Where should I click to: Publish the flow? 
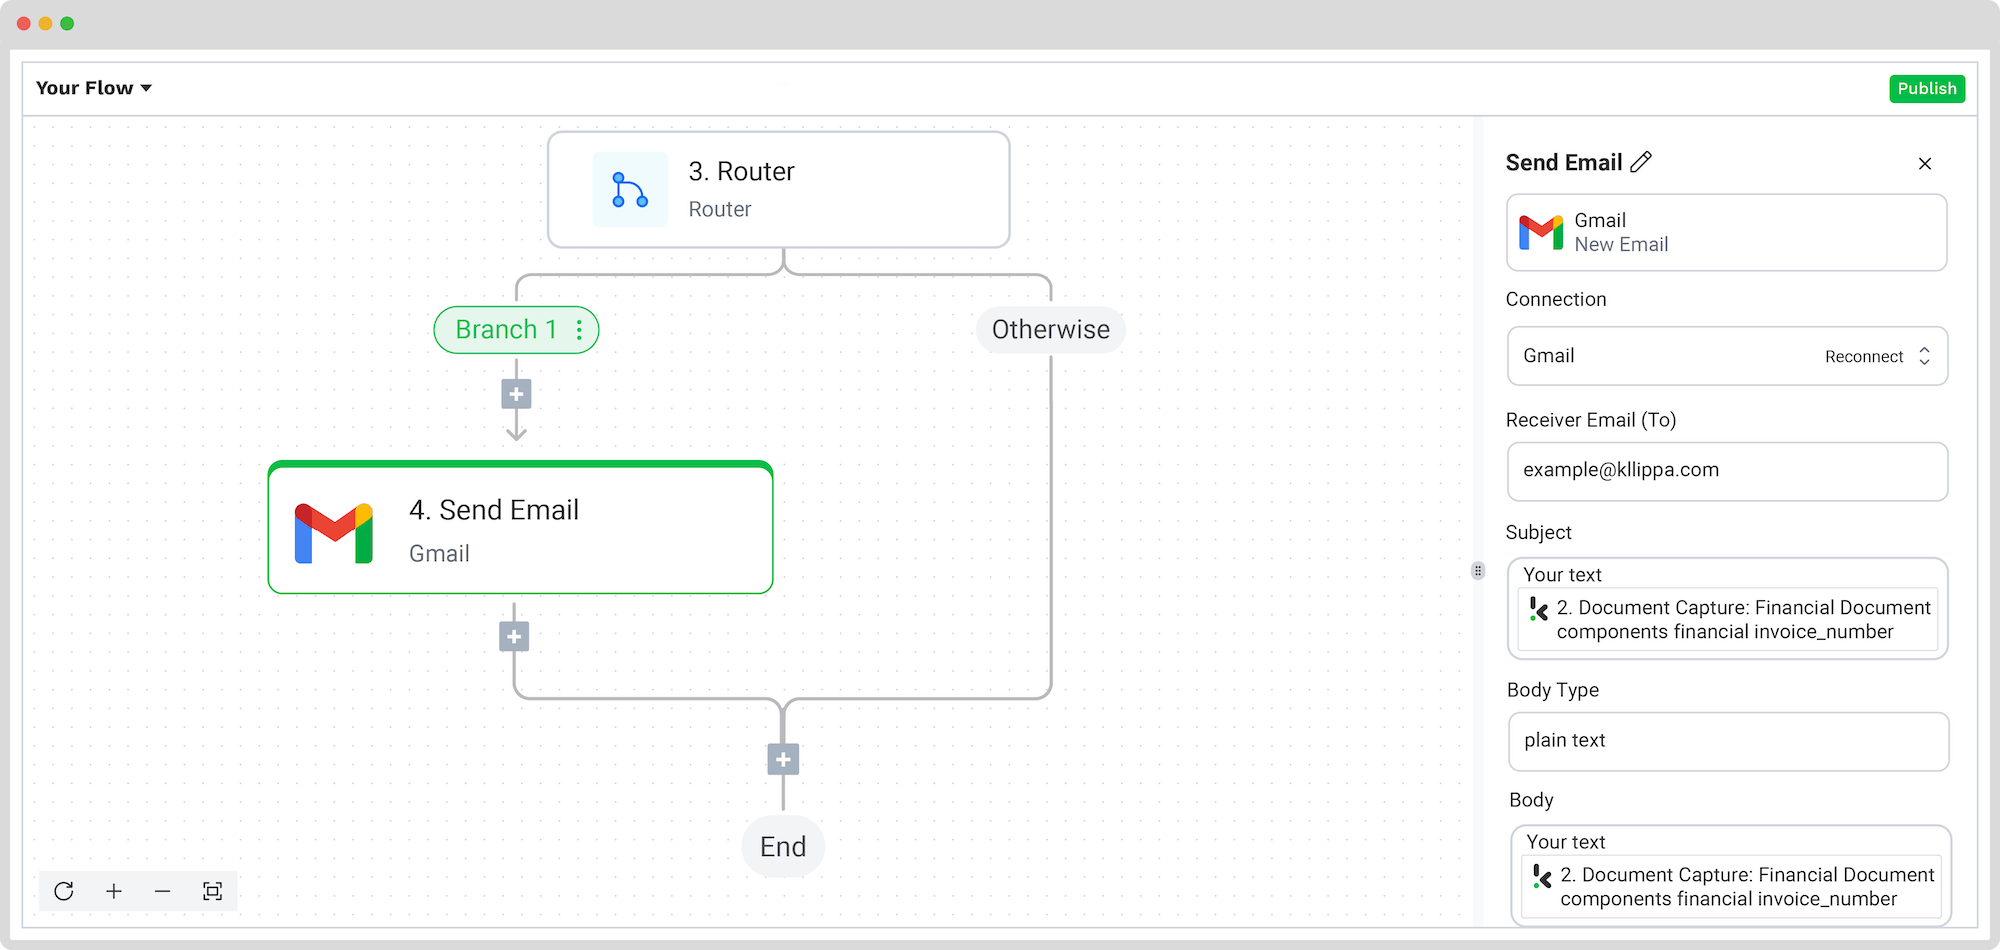(x=1927, y=88)
